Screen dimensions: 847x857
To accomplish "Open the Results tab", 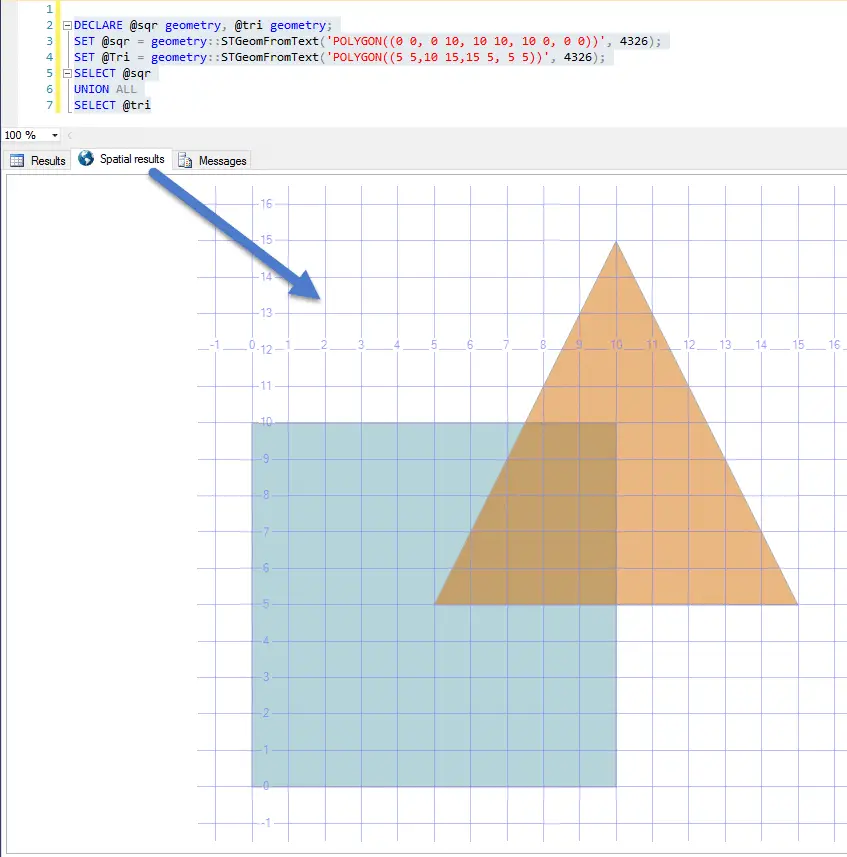I will click(x=38, y=161).
